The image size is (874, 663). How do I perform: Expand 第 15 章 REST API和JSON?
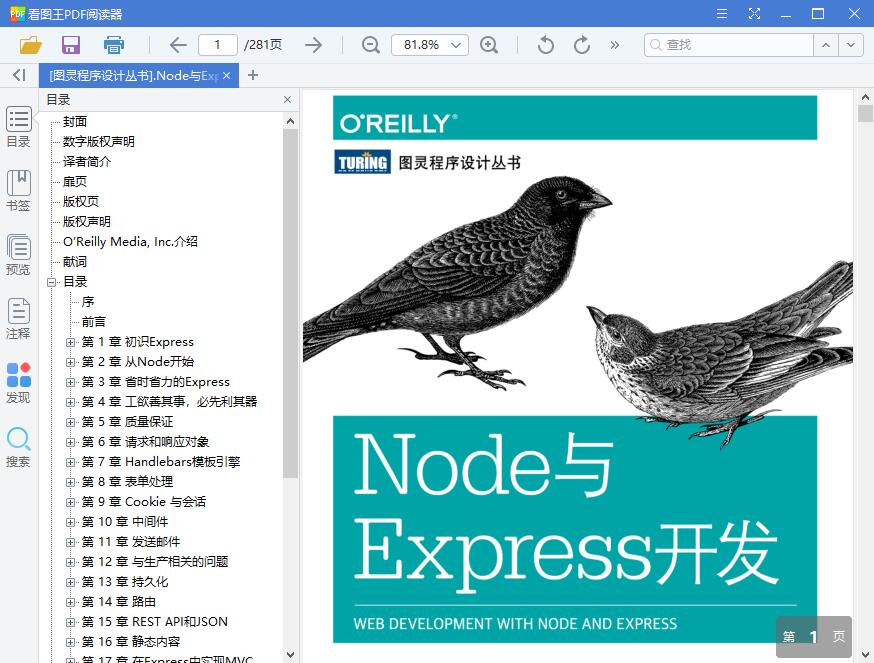(70, 622)
